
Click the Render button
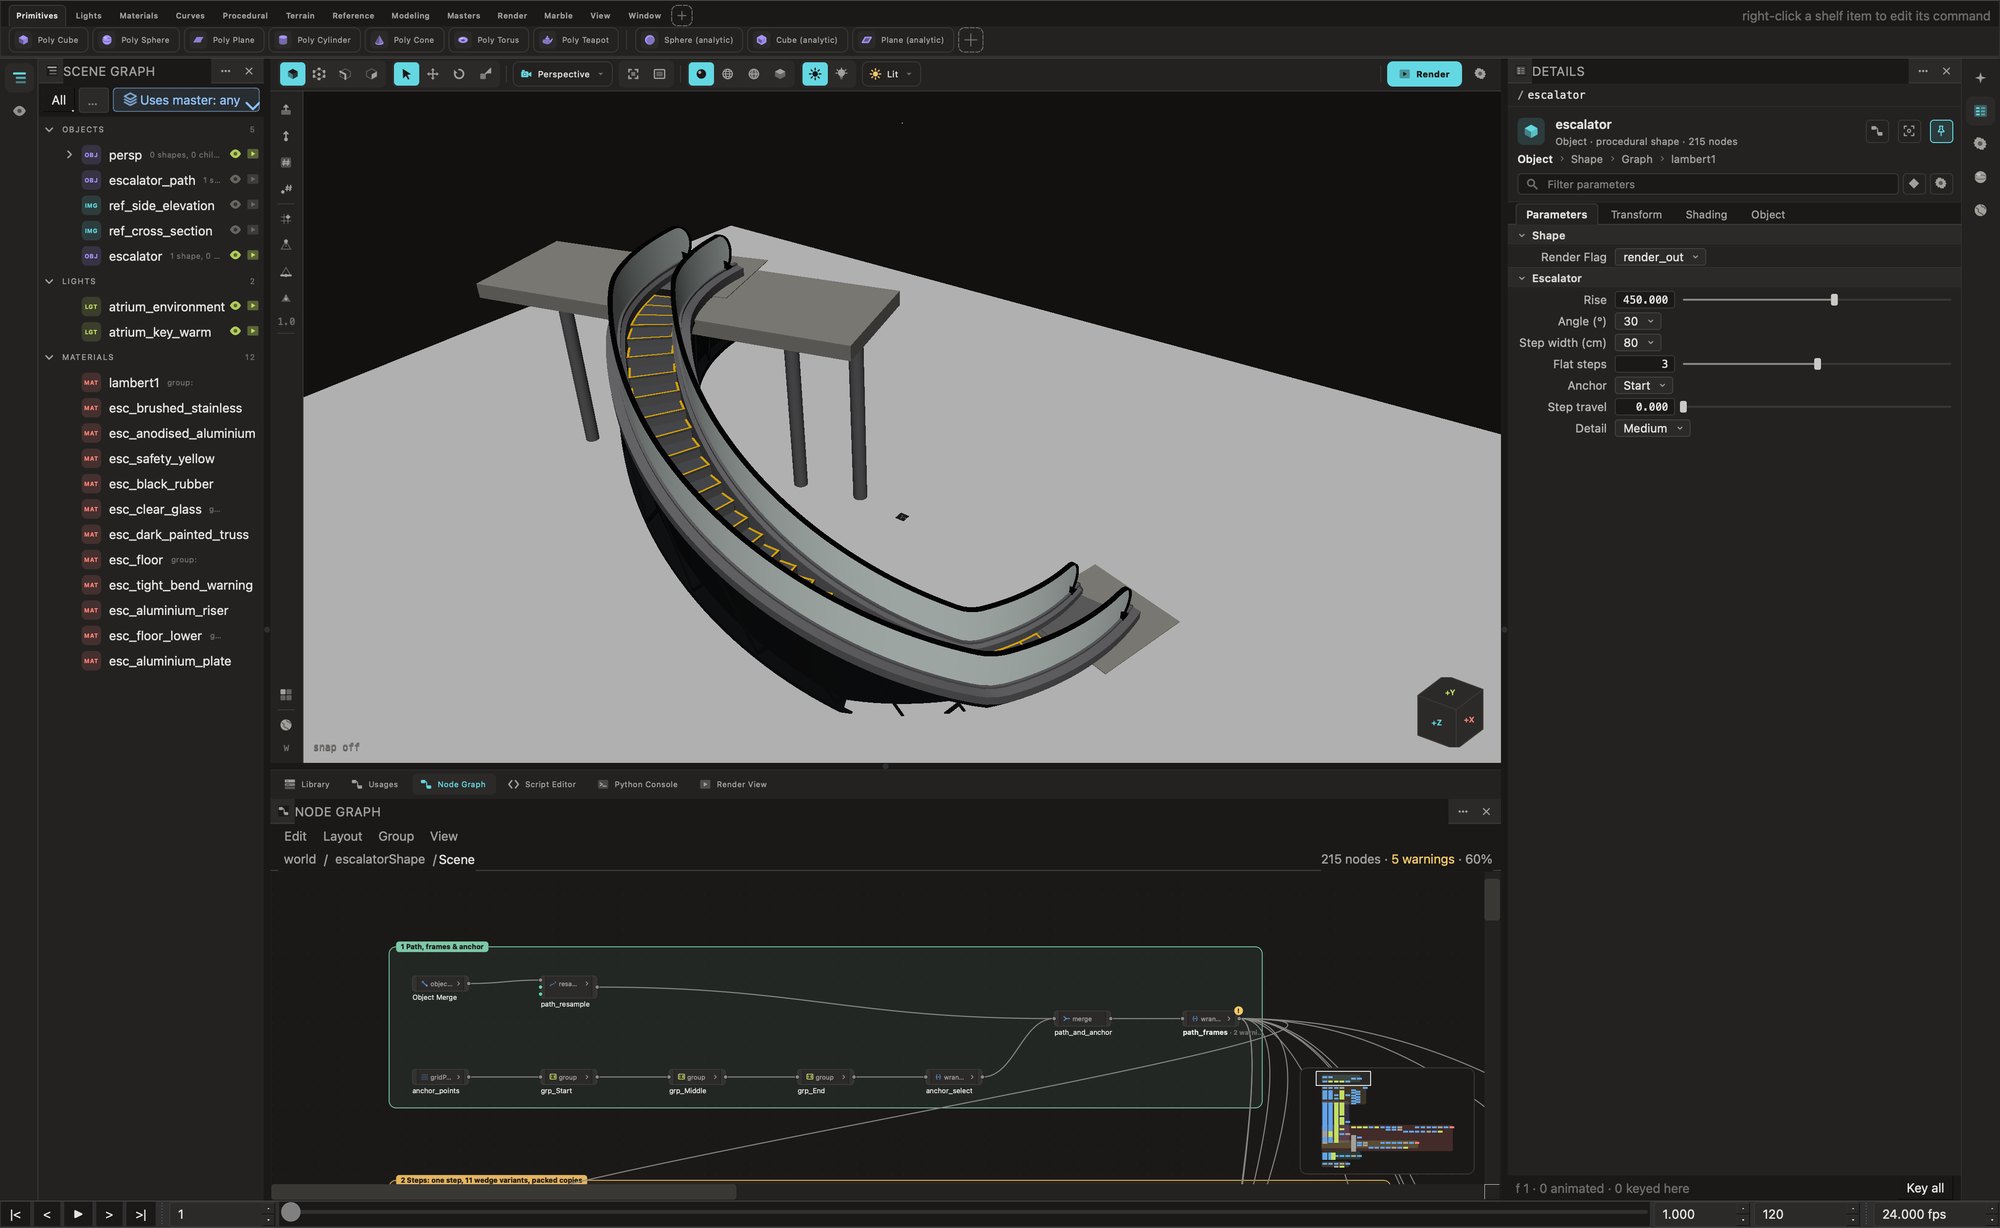click(1424, 74)
